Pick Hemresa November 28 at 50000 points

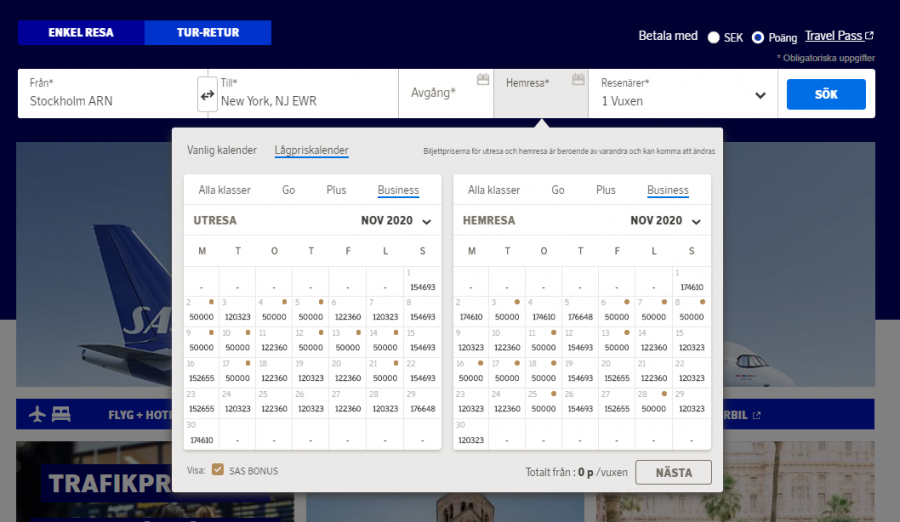point(654,403)
